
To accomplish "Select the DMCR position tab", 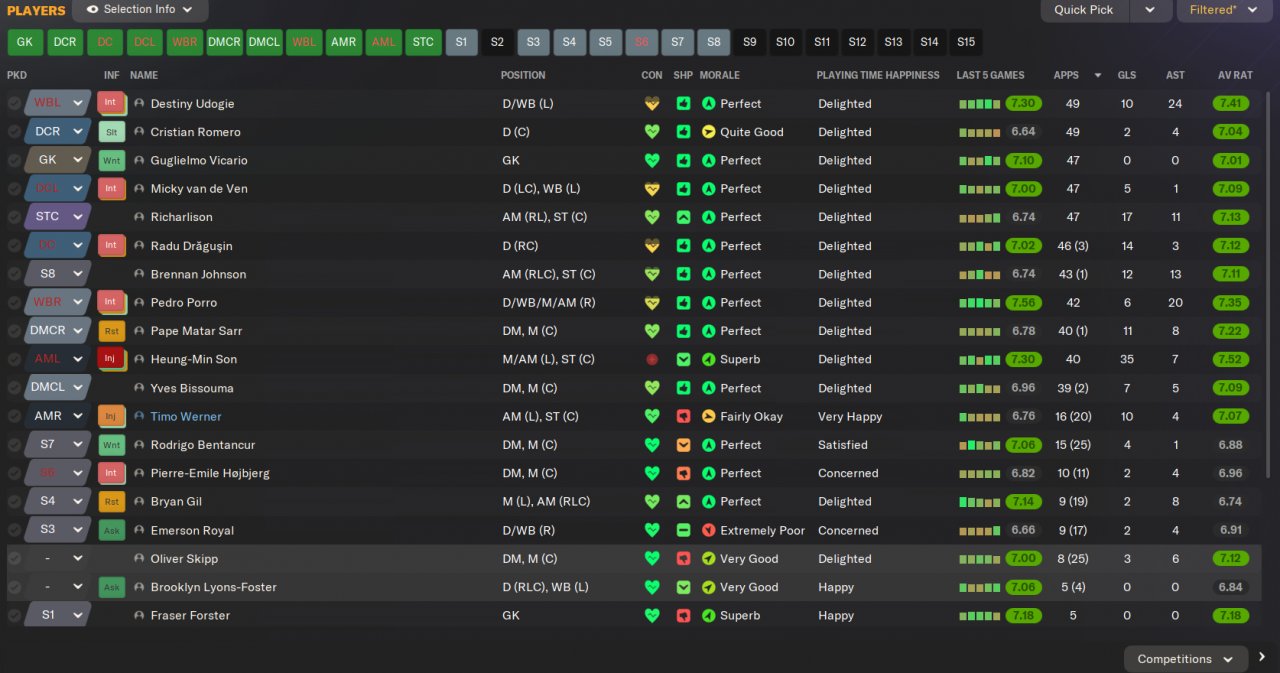I will coord(224,42).
